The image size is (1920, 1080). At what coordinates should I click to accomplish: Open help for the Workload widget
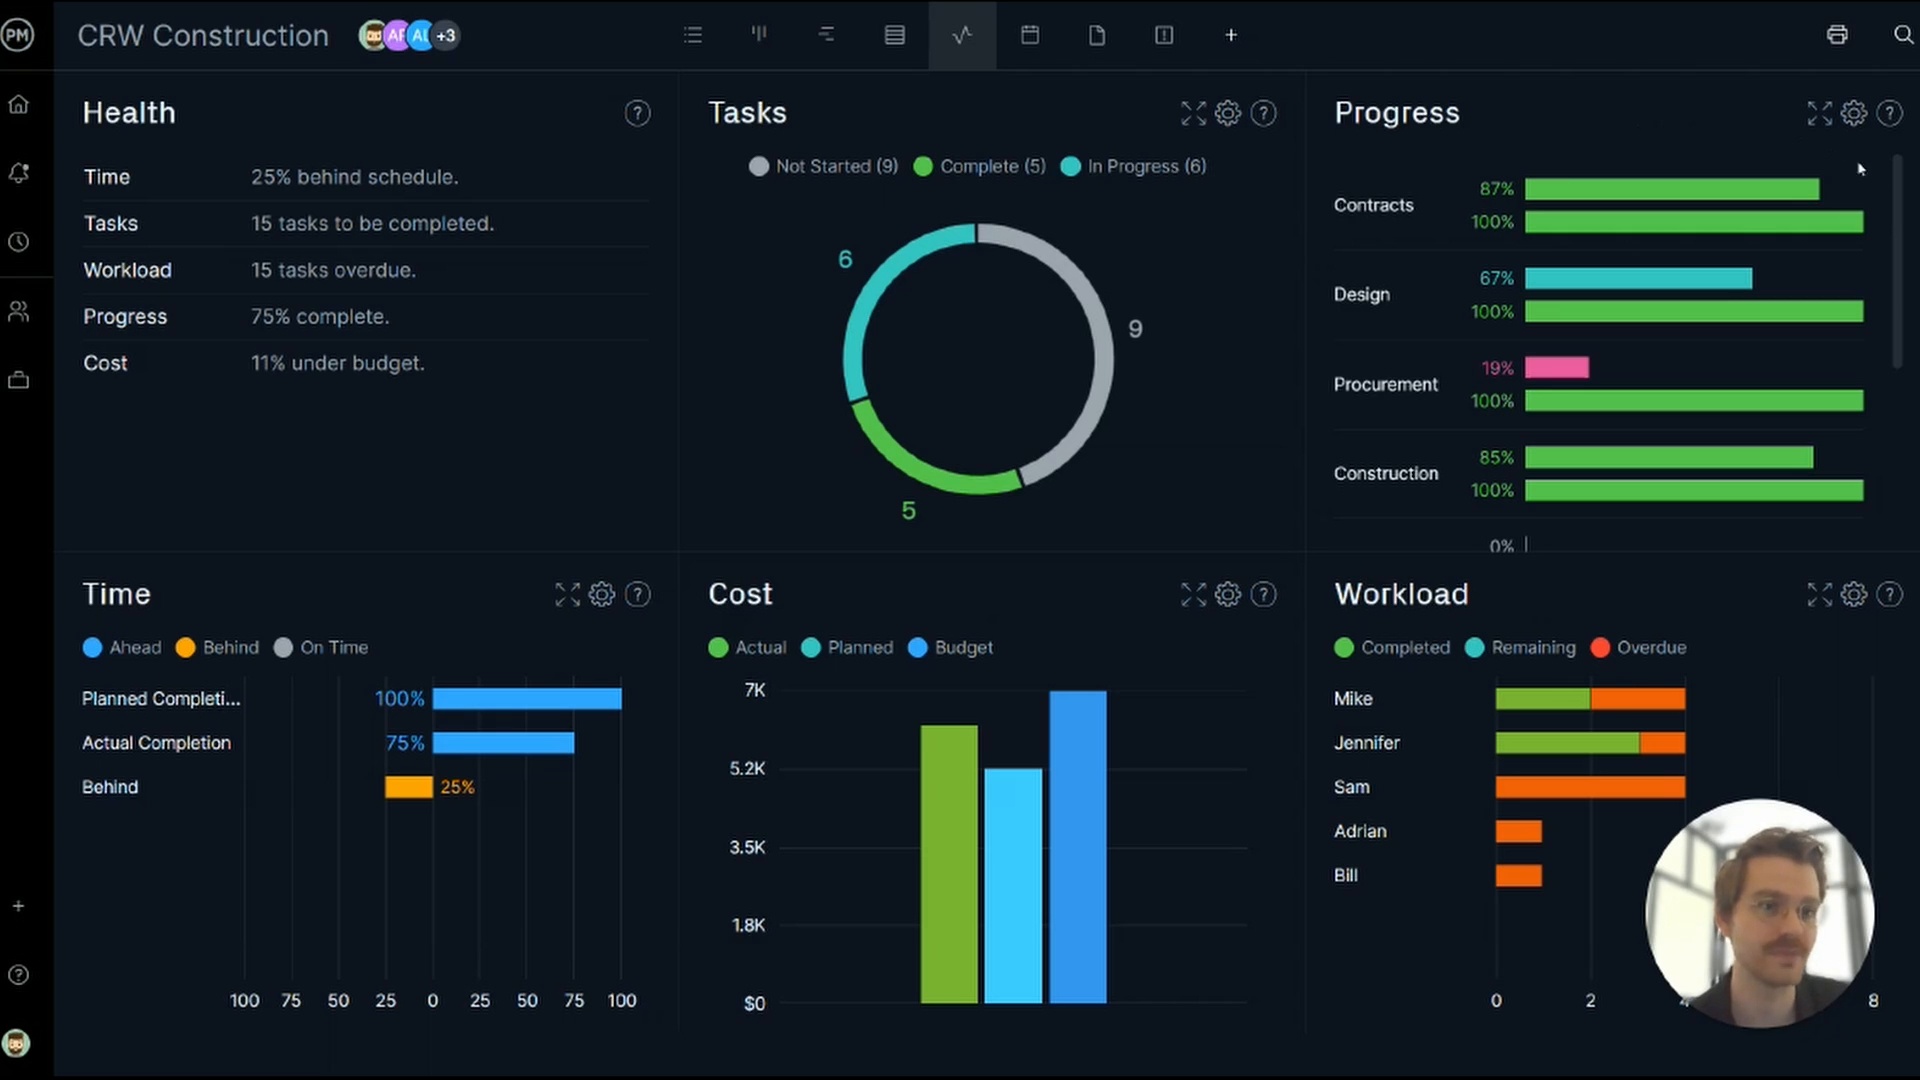coord(1890,595)
